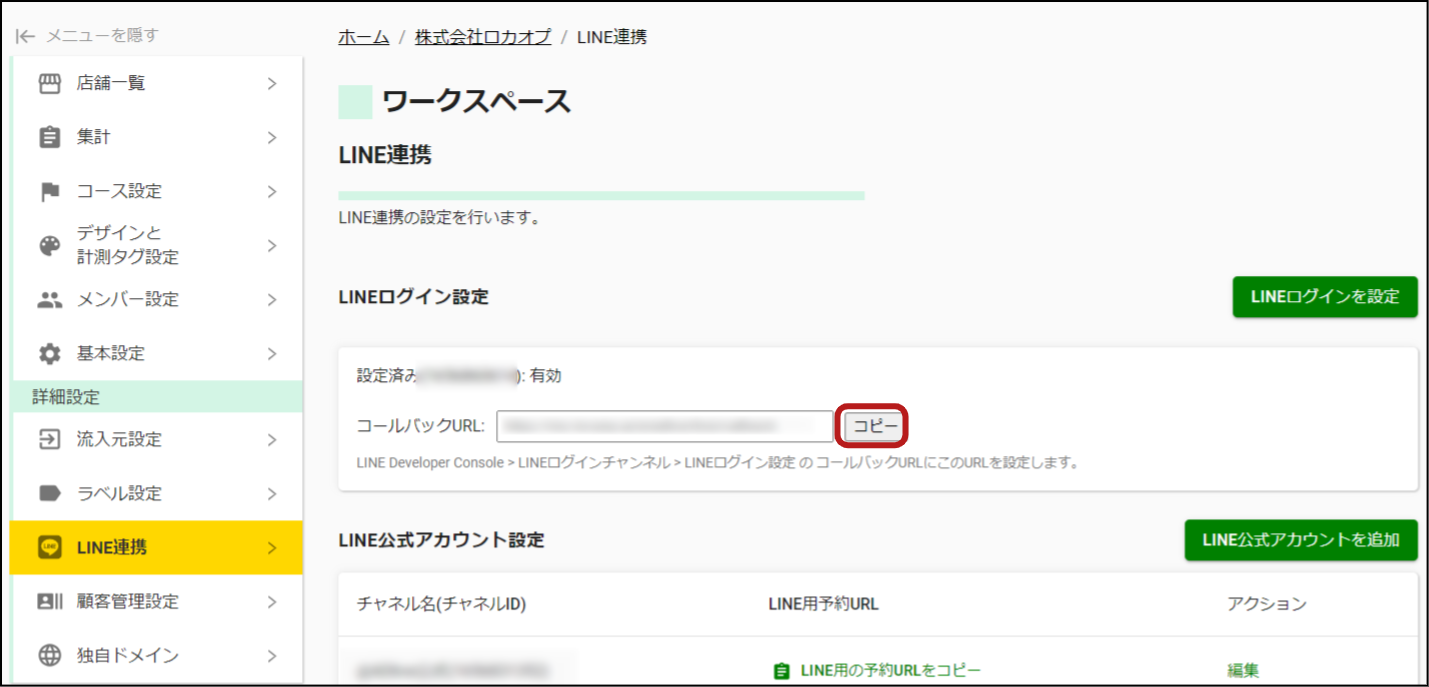
Task: Open ラベル設定 menu item
Action: tap(156, 493)
